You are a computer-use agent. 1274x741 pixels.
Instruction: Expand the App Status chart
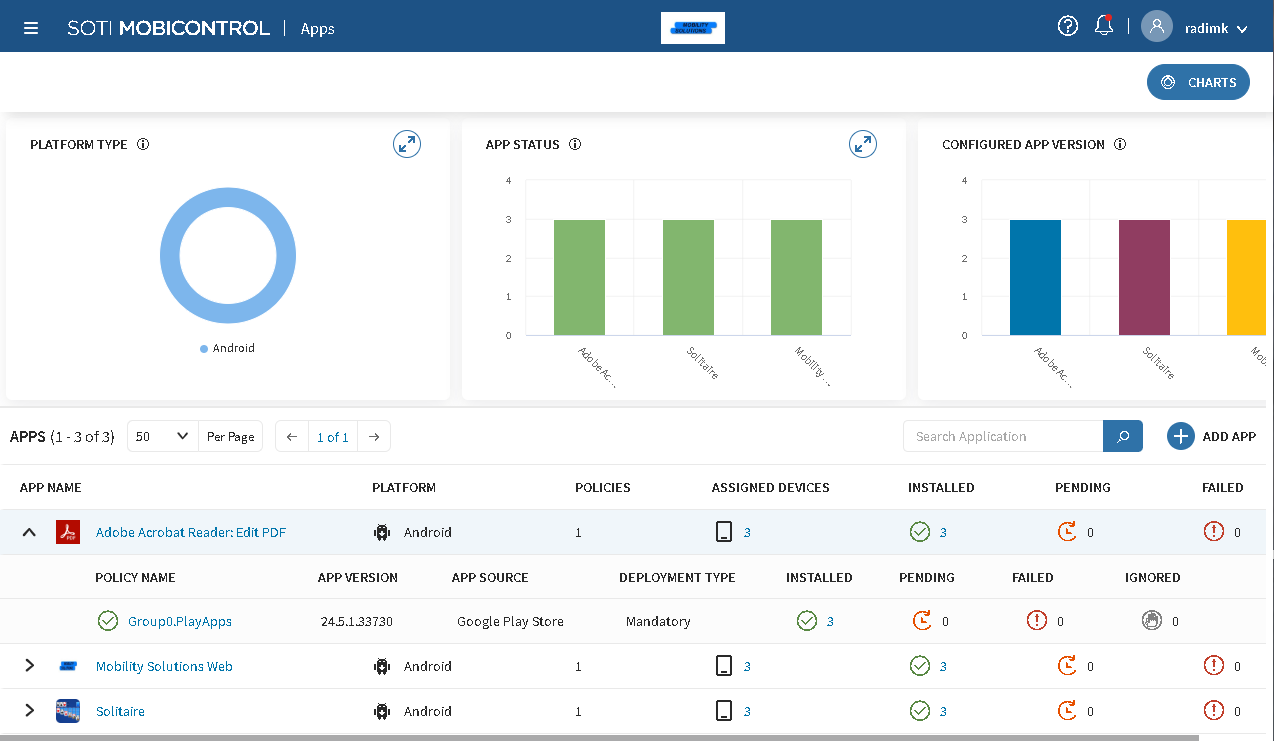tap(862, 144)
